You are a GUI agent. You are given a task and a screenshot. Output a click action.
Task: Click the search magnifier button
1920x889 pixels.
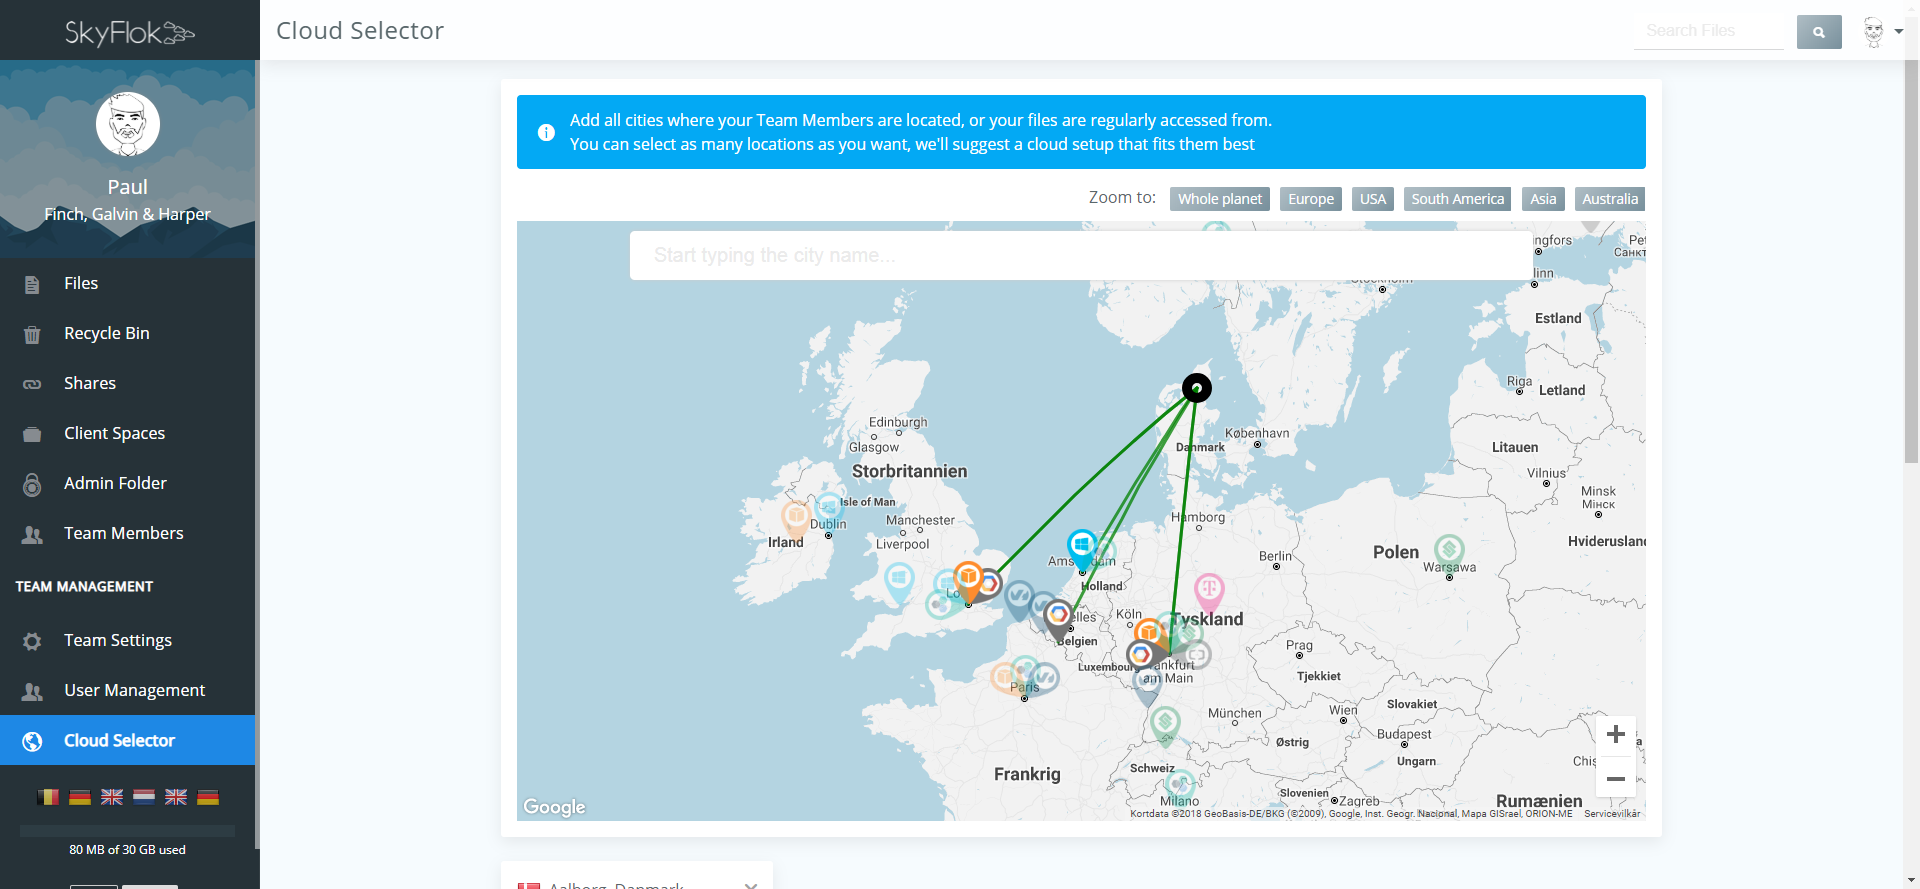point(1819,32)
